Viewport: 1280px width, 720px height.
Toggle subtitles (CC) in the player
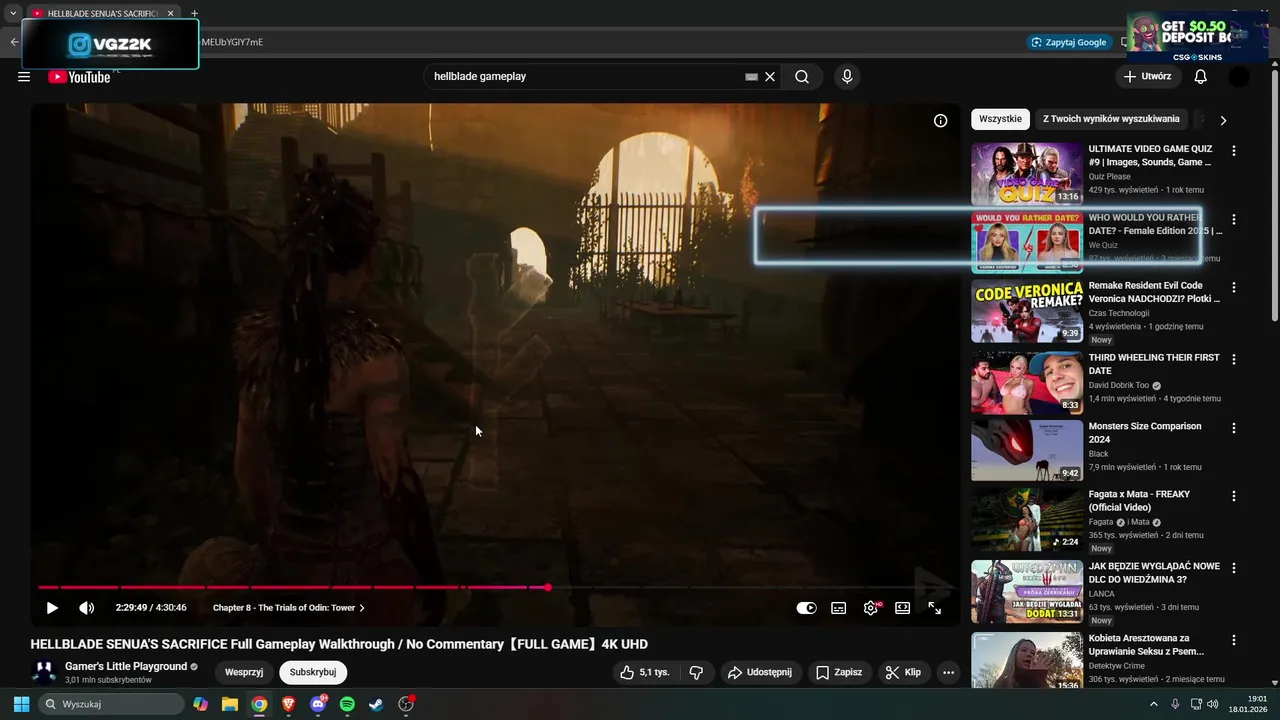click(839, 608)
